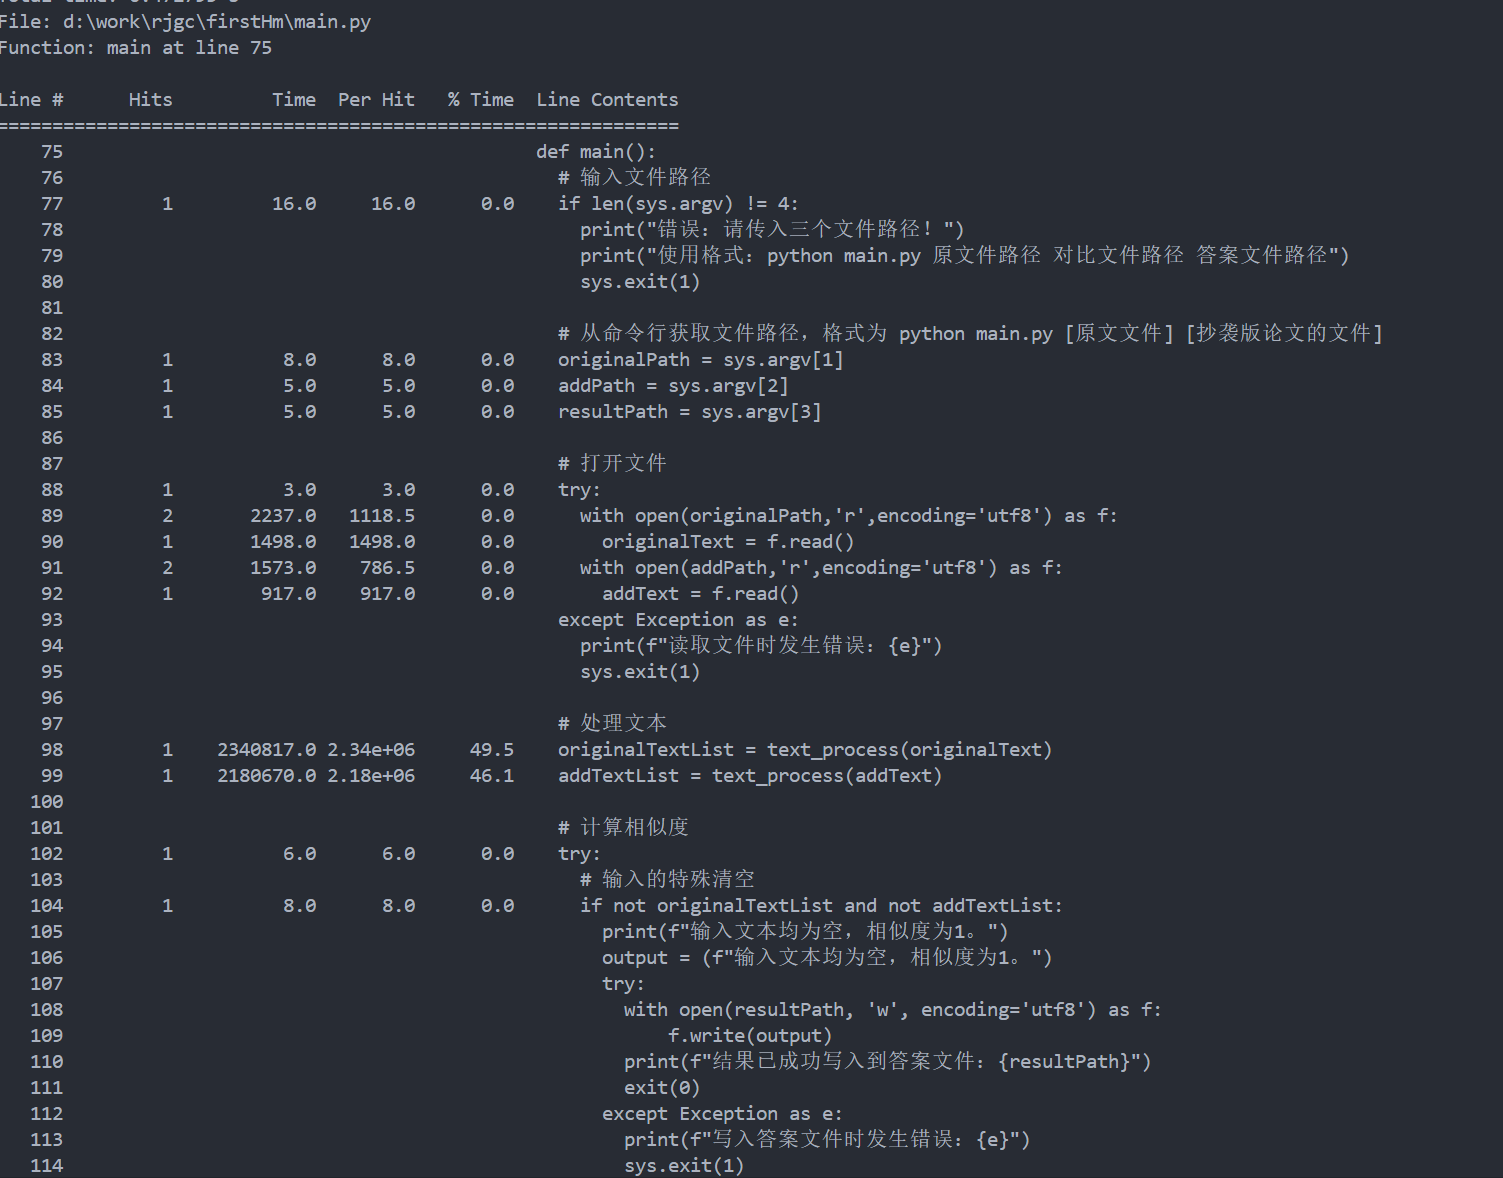Click the '# 计算相似度' comment
1503x1178 pixels.
[x=624, y=828]
